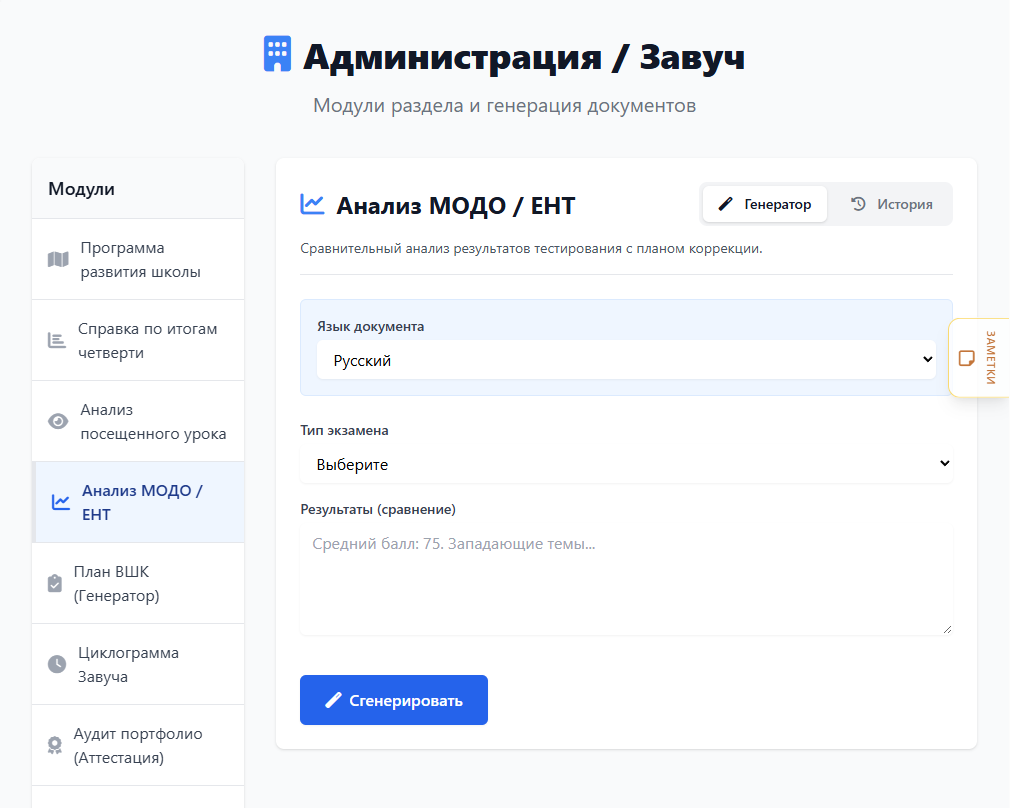The height and width of the screenshot is (808, 1010).
Task: Open the План ВШК (Генератор) module
Action: 138,583
